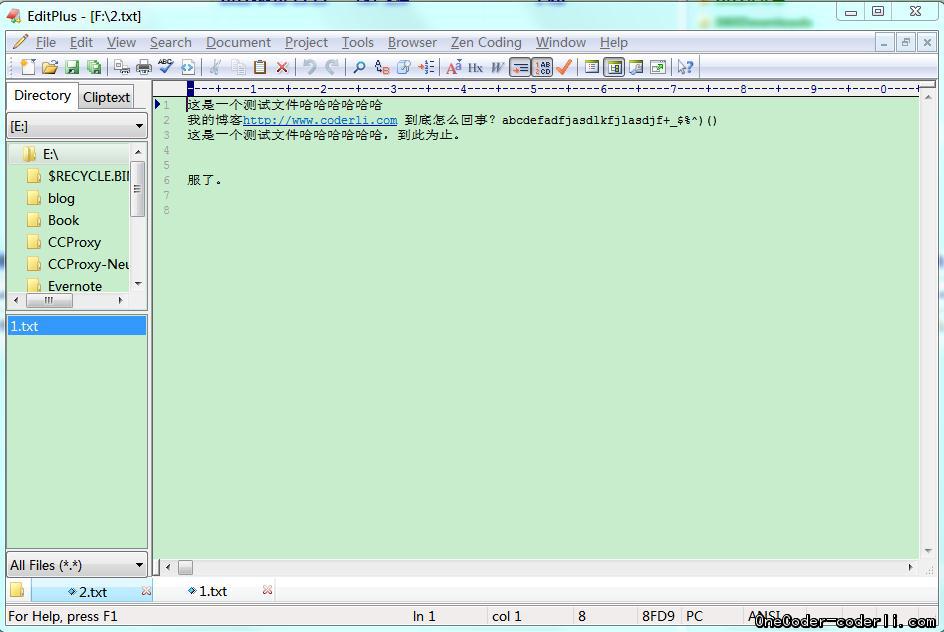Click the Spell check ABC icon
This screenshot has width=944, height=632.
click(x=165, y=67)
